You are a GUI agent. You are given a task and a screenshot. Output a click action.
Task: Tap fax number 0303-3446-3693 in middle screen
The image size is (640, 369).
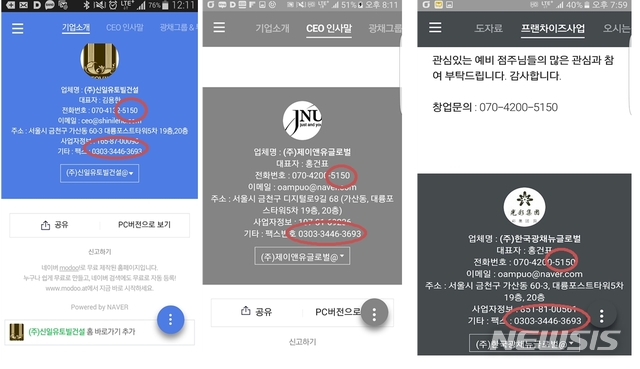[x=330, y=234]
